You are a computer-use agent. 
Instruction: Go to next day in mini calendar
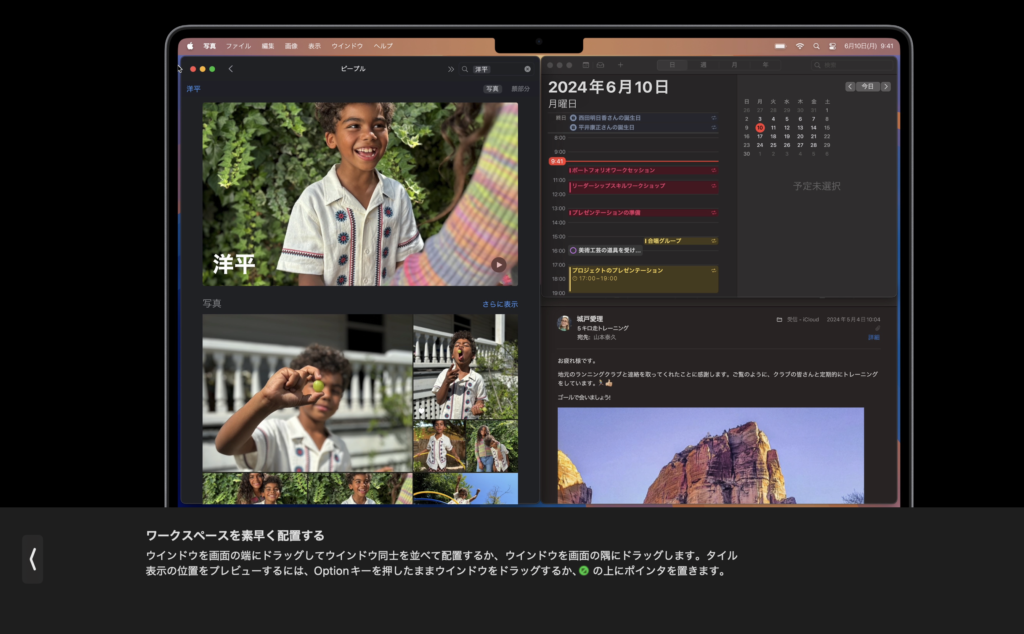point(886,87)
